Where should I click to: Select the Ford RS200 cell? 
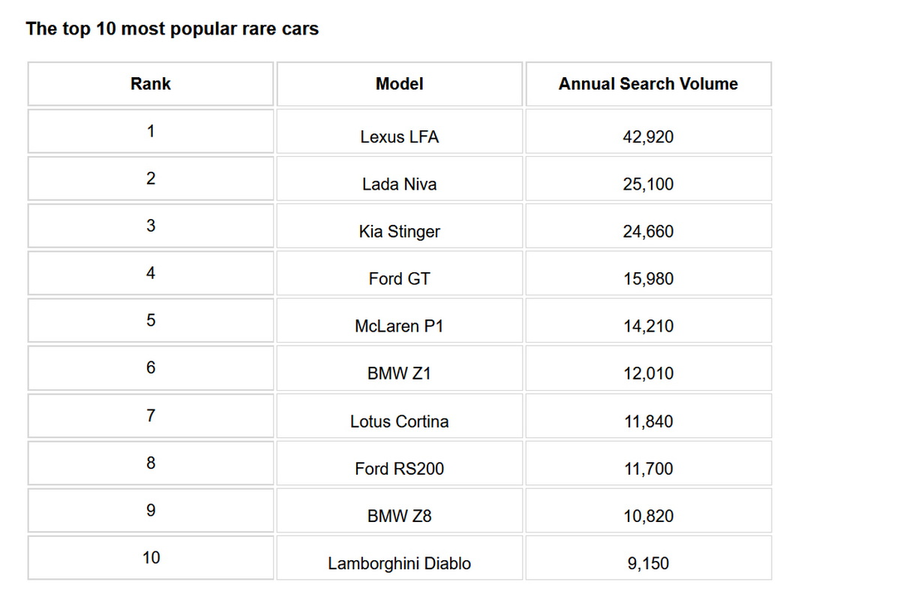(399, 468)
